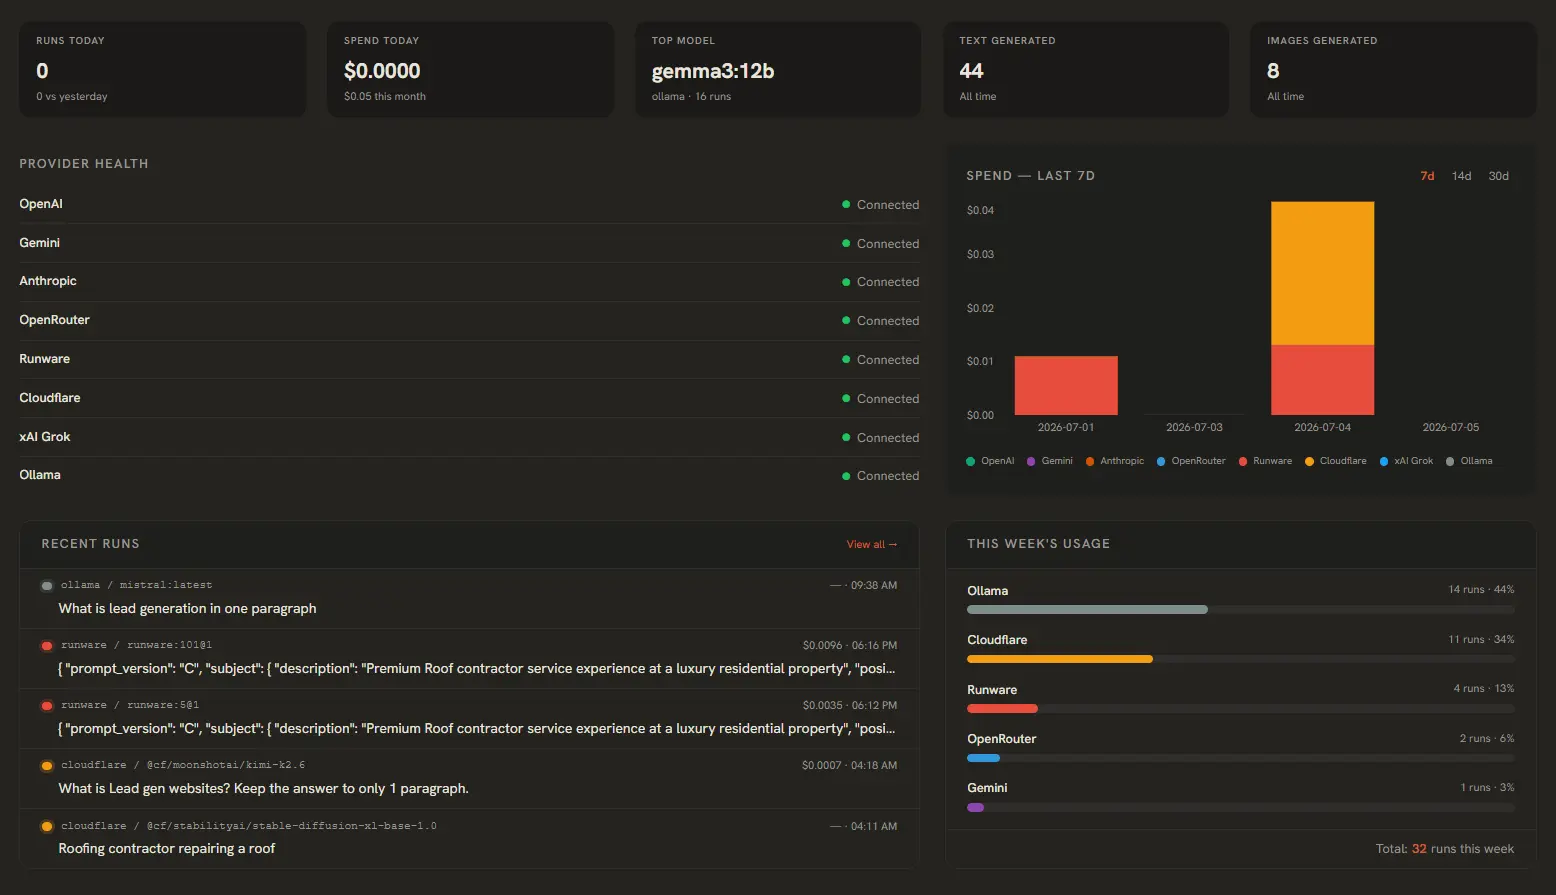Click the blue OpenRouter legend dot under the chart

click(1161, 461)
